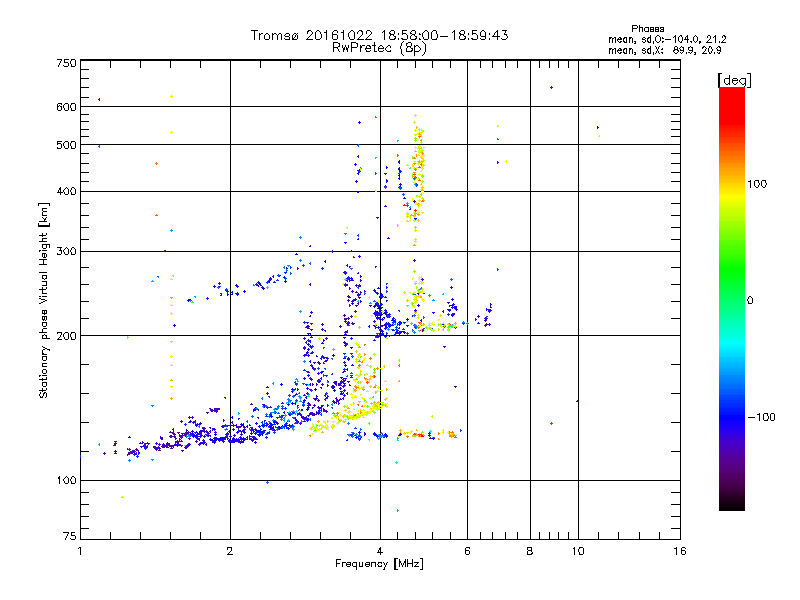The image size is (800, 600).
Task: Click the 'Frequency [MHz]' axis label
Action: 379,564
